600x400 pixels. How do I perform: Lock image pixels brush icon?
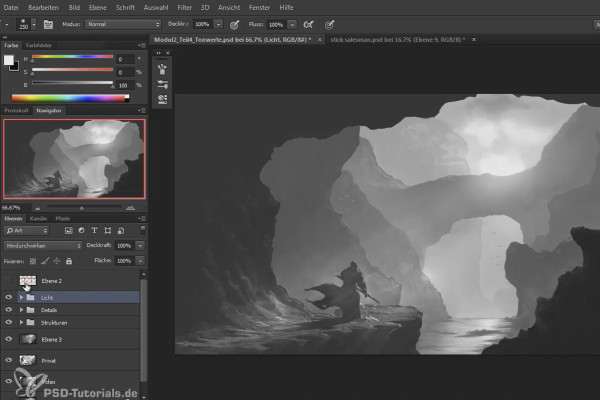(x=45, y=261)
